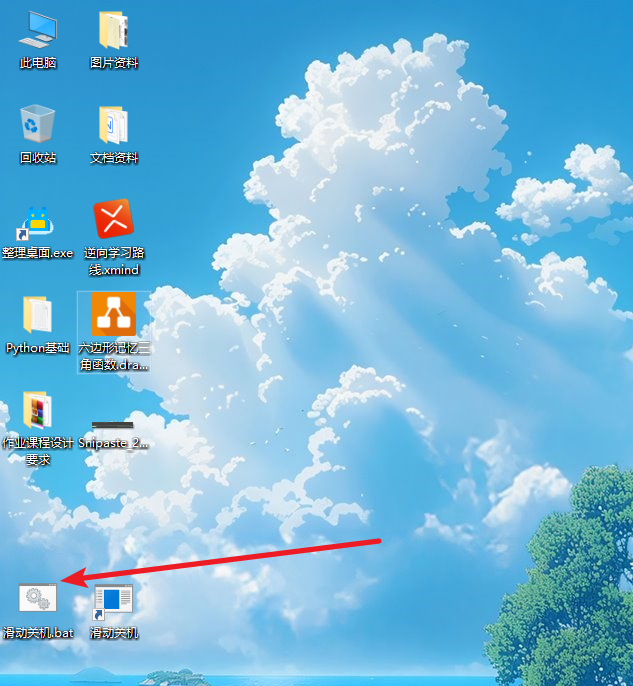Select the Python基础 folder icon
The width and height of the screenshot is (633, 686).
pos(38,315)
